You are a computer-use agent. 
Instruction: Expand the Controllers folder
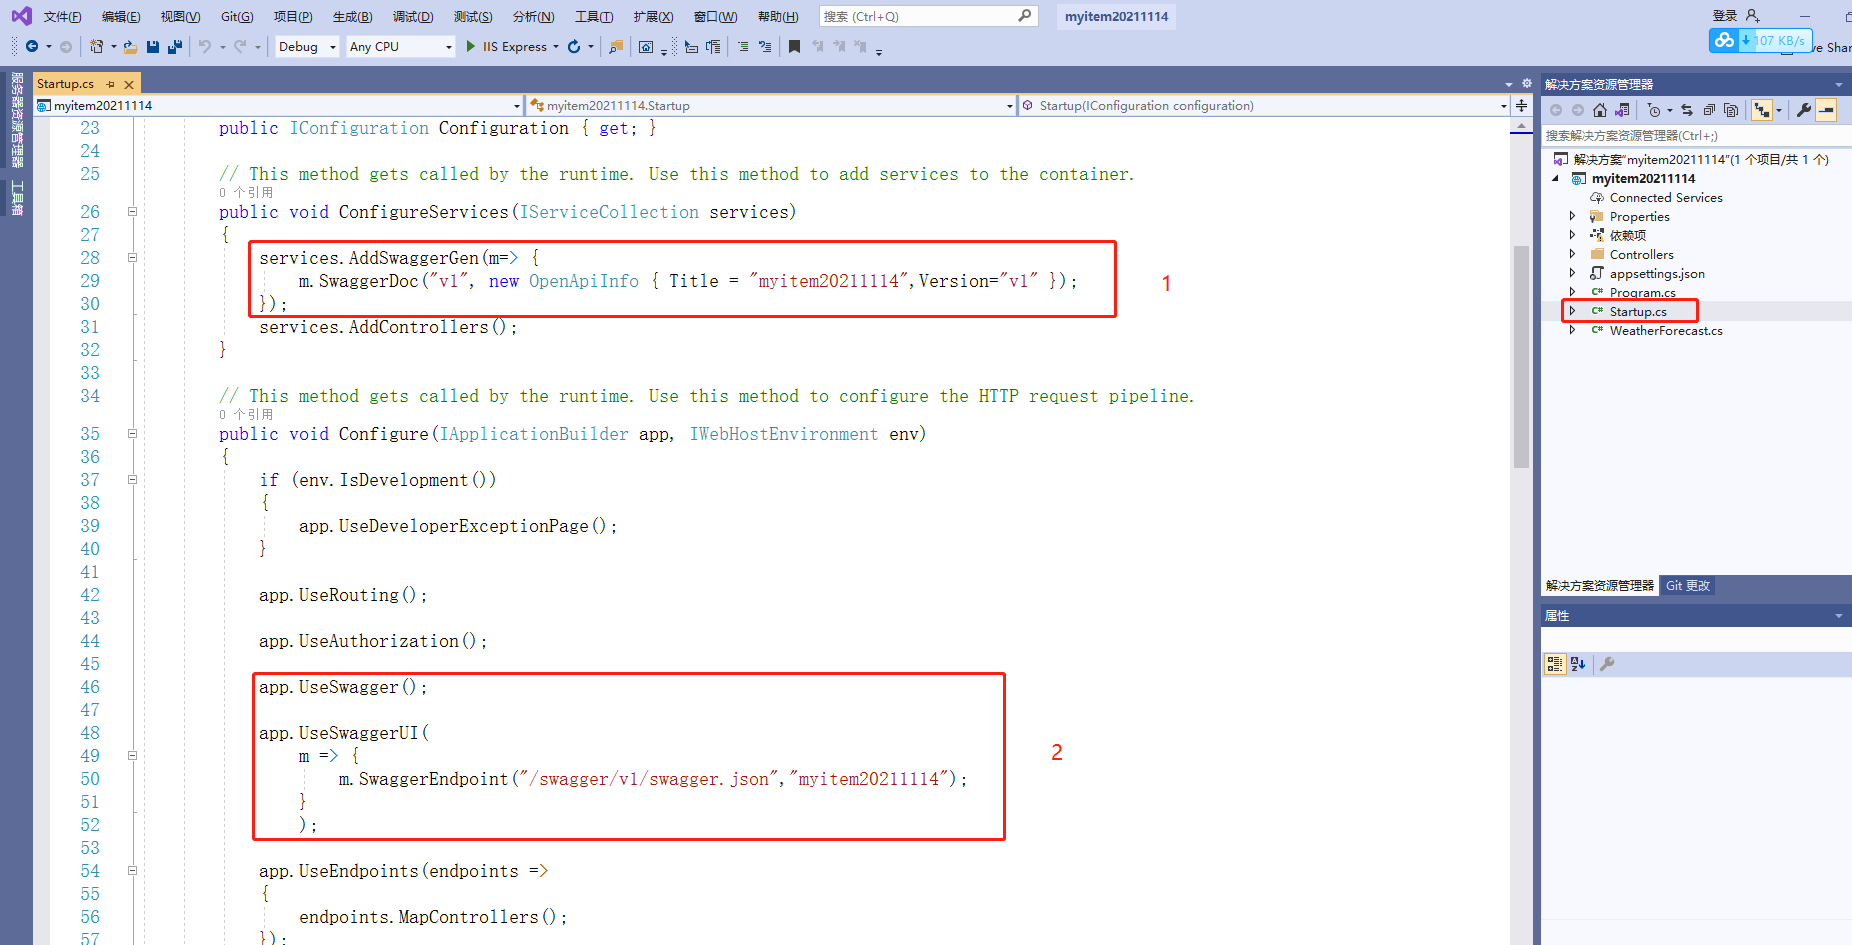point(1573,254)
